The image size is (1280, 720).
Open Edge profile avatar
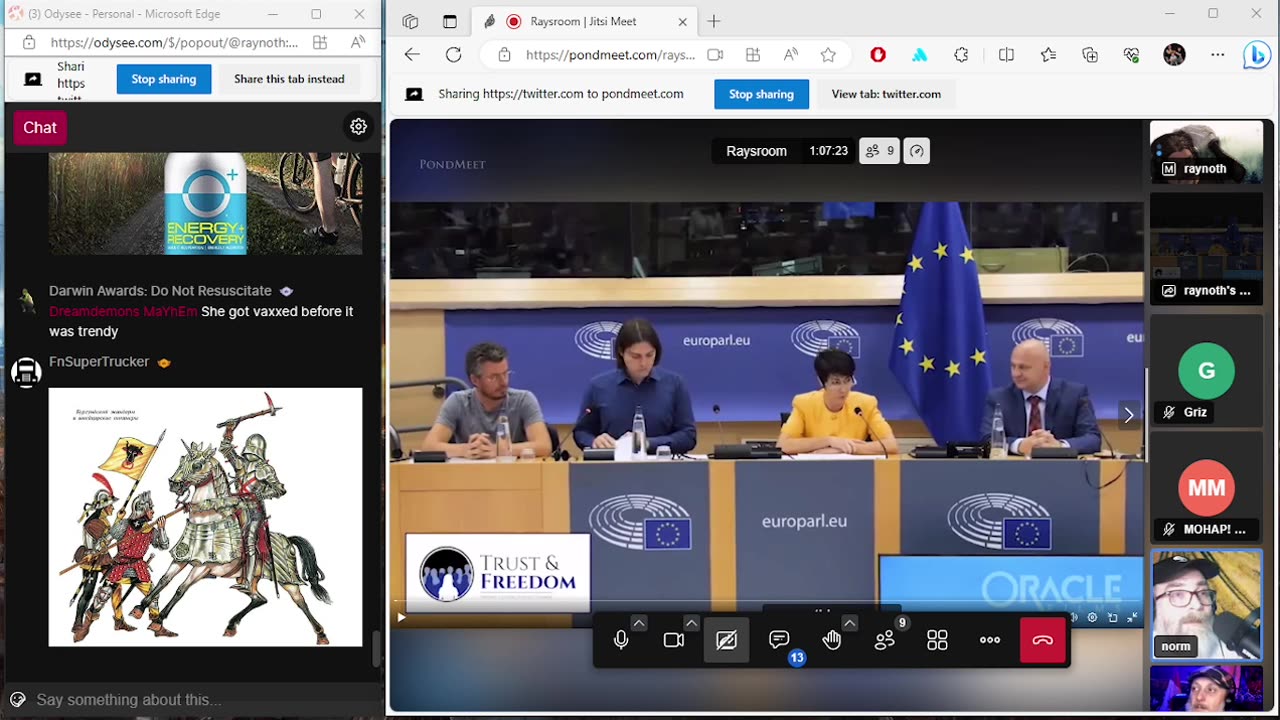click(1174, 55)
